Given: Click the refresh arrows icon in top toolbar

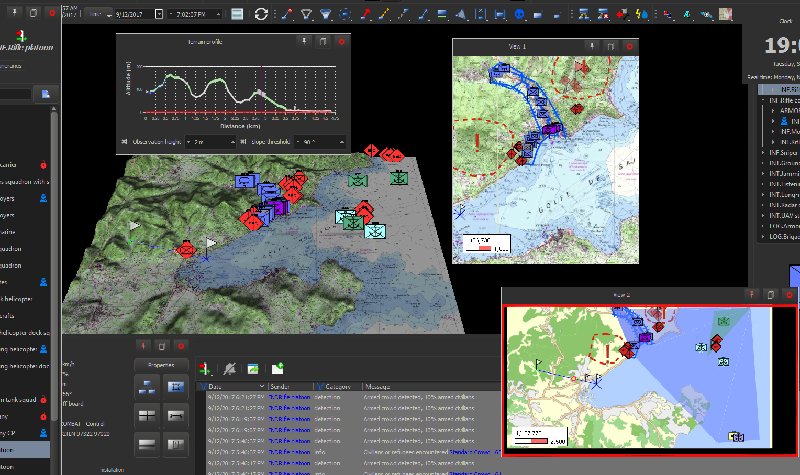Looking at the screenshot, I should (261, 14).
